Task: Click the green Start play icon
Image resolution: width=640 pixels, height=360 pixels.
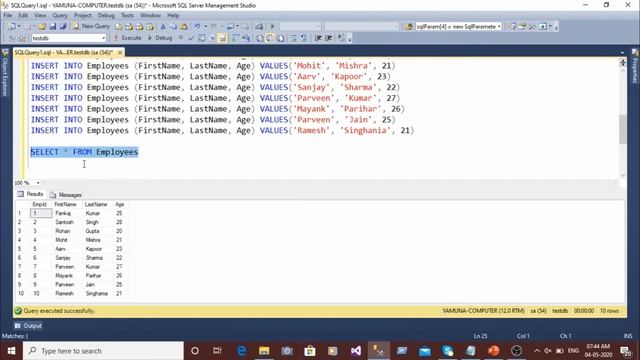Action: (x=272, y=27)
